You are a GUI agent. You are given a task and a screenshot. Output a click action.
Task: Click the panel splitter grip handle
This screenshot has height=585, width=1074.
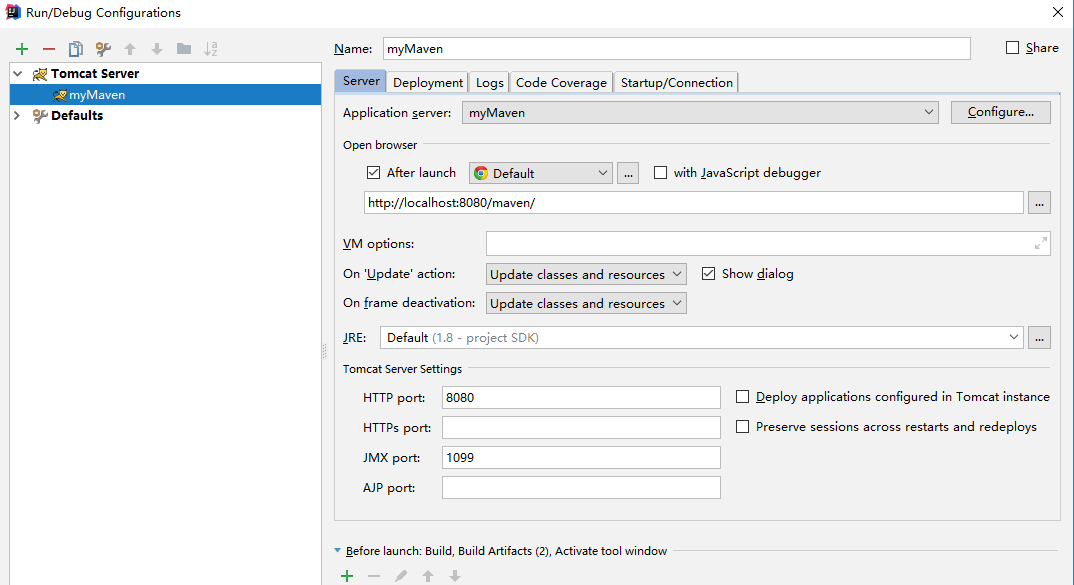pyautogui.click(x=325, y=351)
